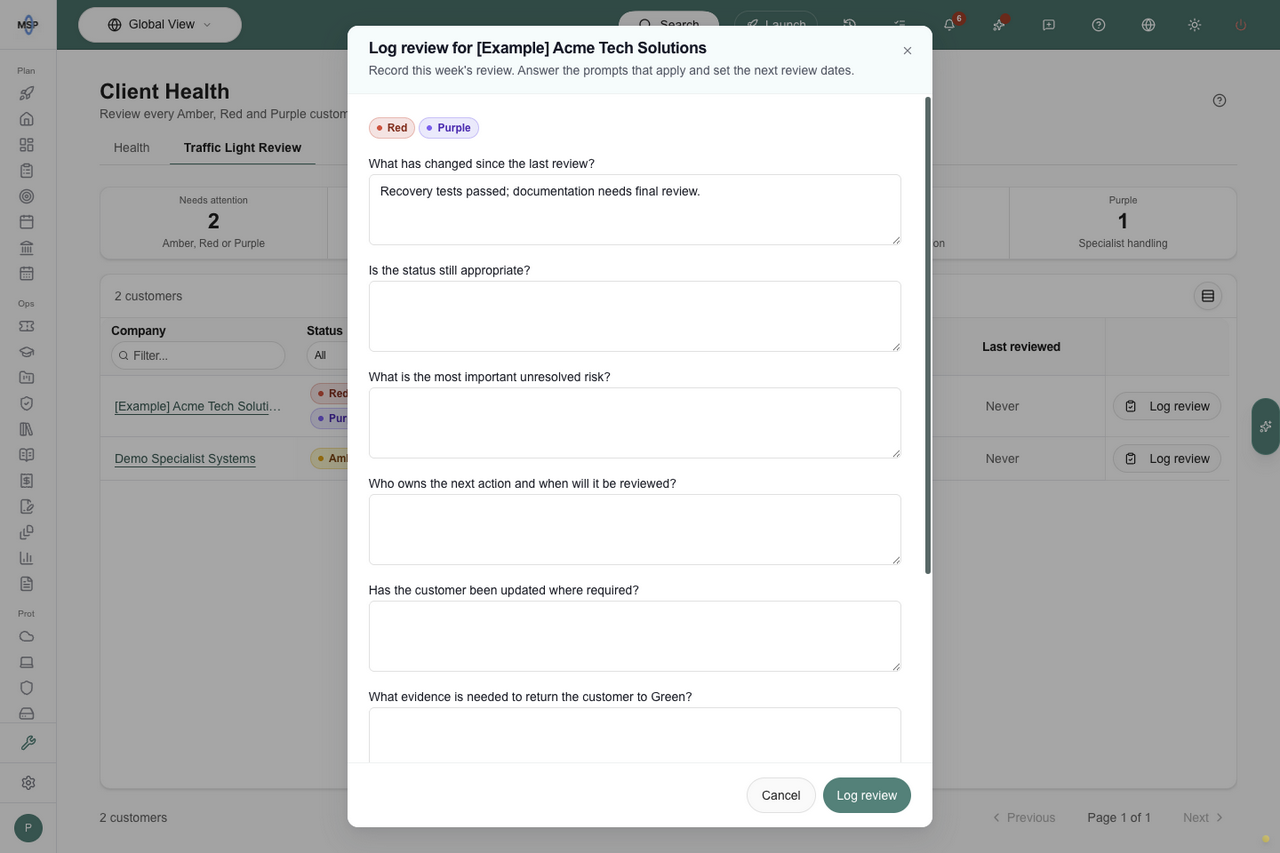
Task: Open the feedback message icon in header
Action: tap(1048, 24)
